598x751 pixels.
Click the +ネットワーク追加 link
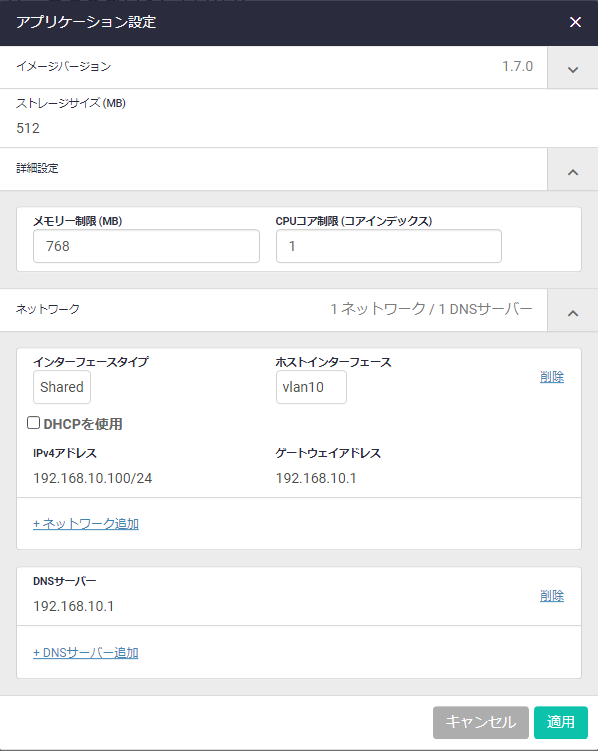(86, 524)
